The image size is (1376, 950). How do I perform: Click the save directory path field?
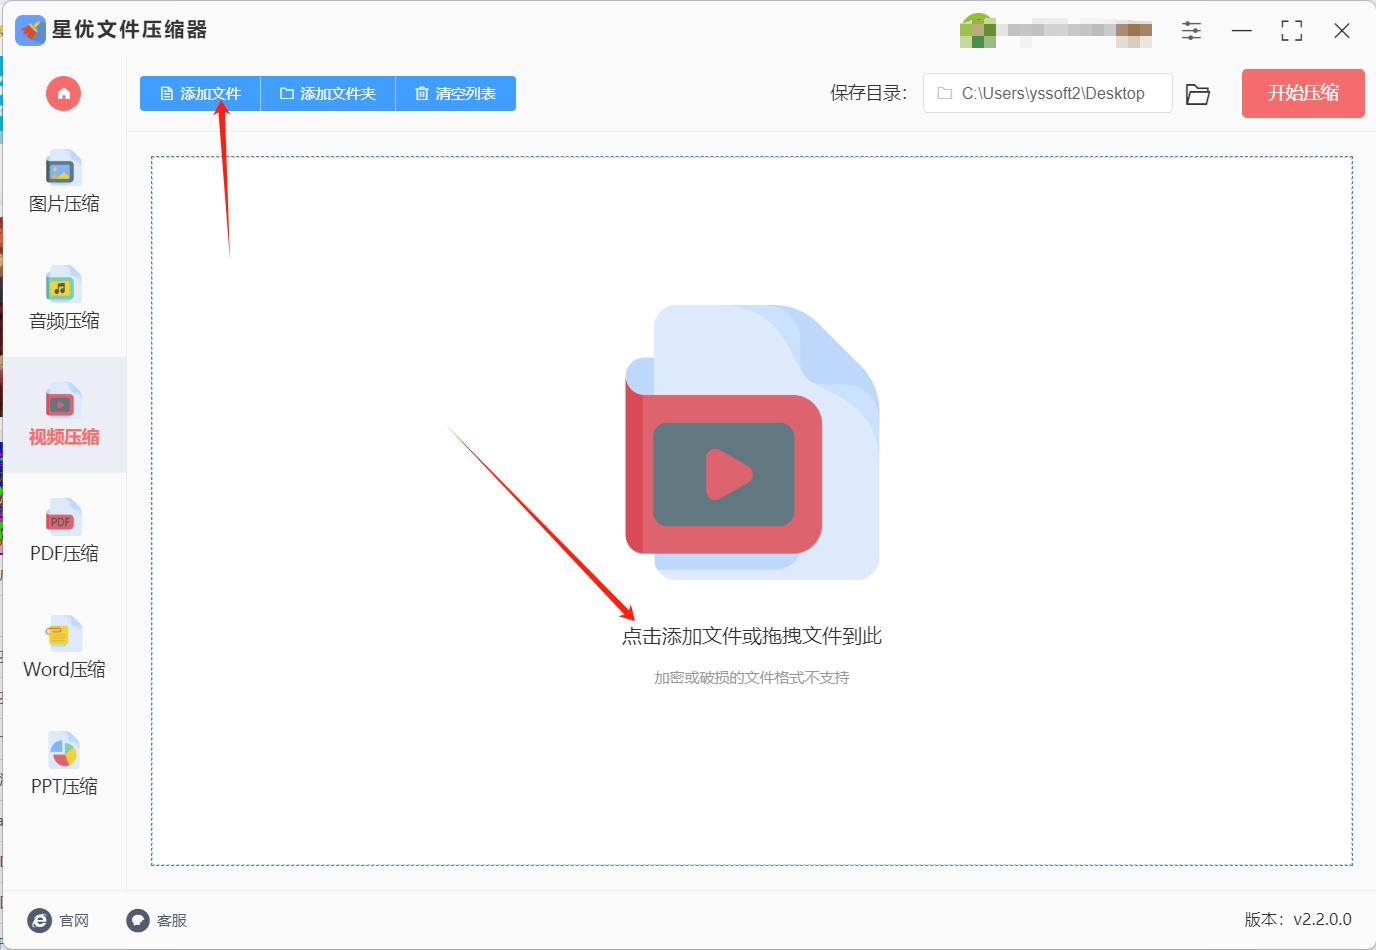1047,93
